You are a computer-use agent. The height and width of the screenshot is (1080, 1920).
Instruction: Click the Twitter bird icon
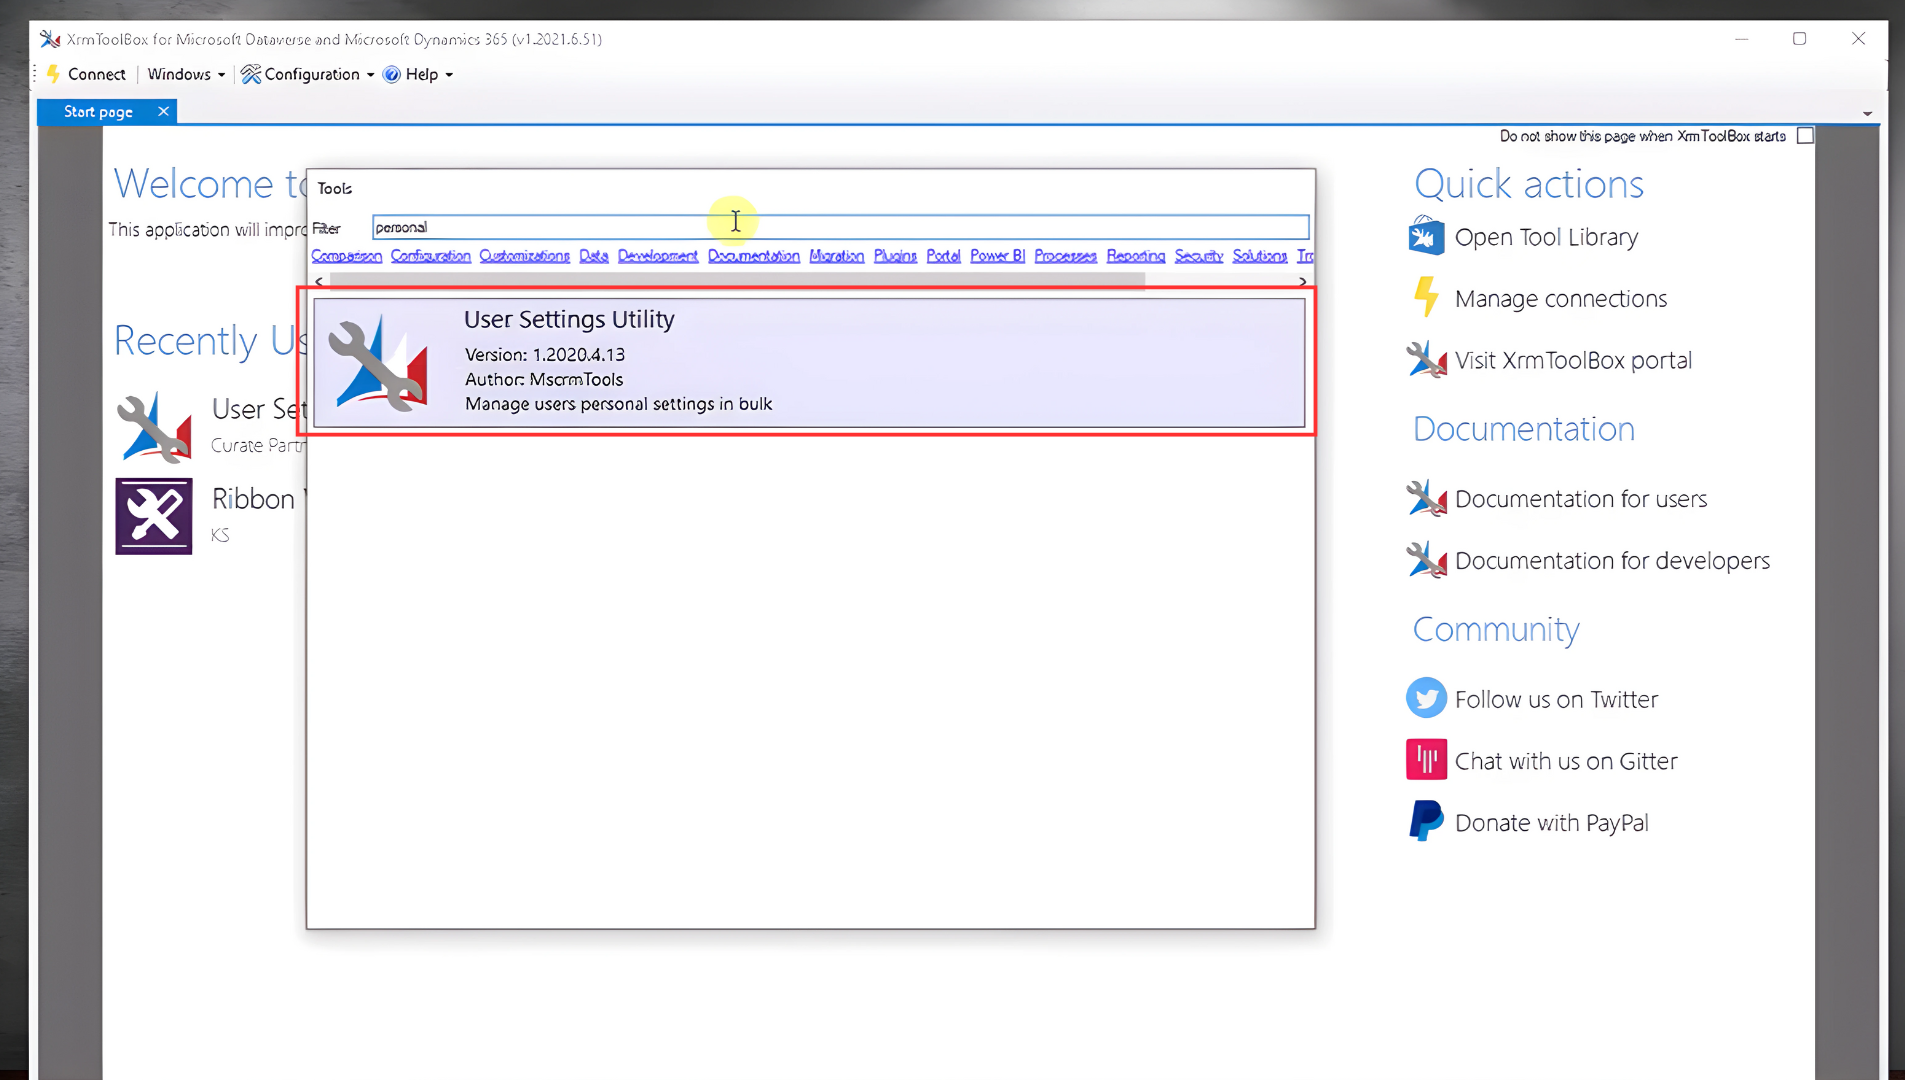pos(1426,698)
